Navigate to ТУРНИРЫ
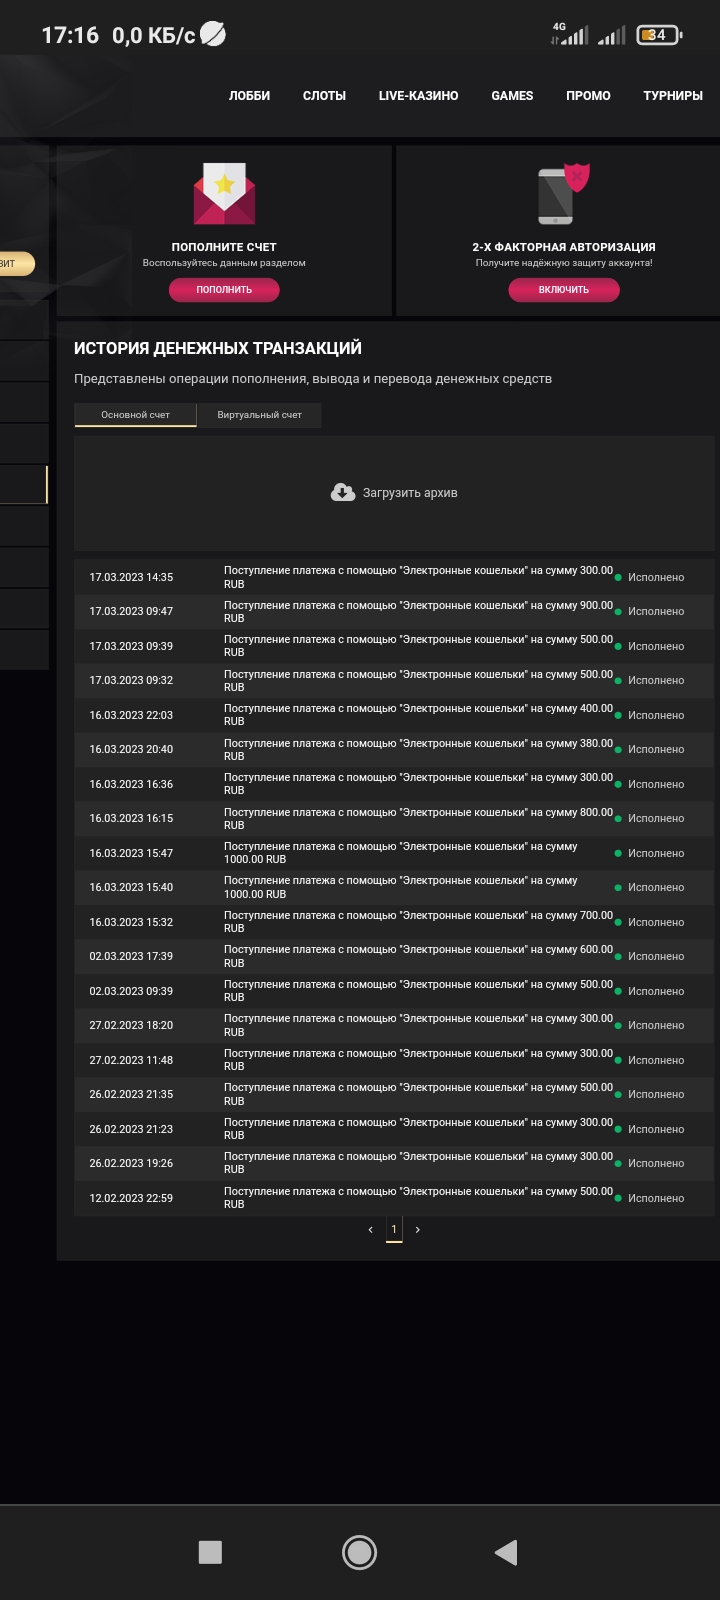The image size is (720, 1600). [x=672, y=96]
